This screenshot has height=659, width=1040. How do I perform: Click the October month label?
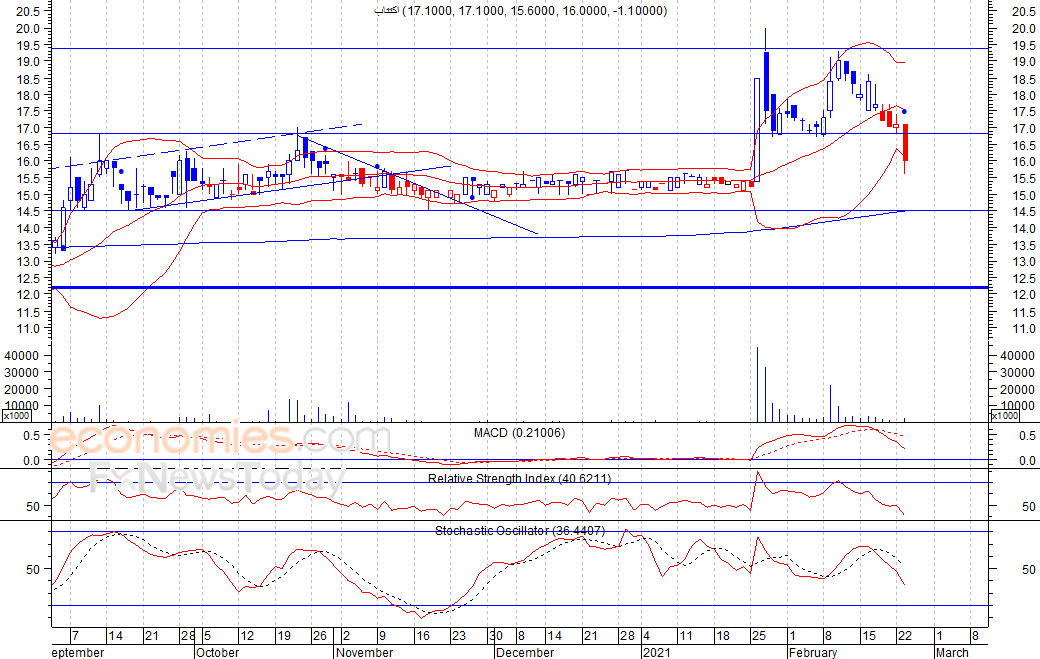(x=218, y=652)
